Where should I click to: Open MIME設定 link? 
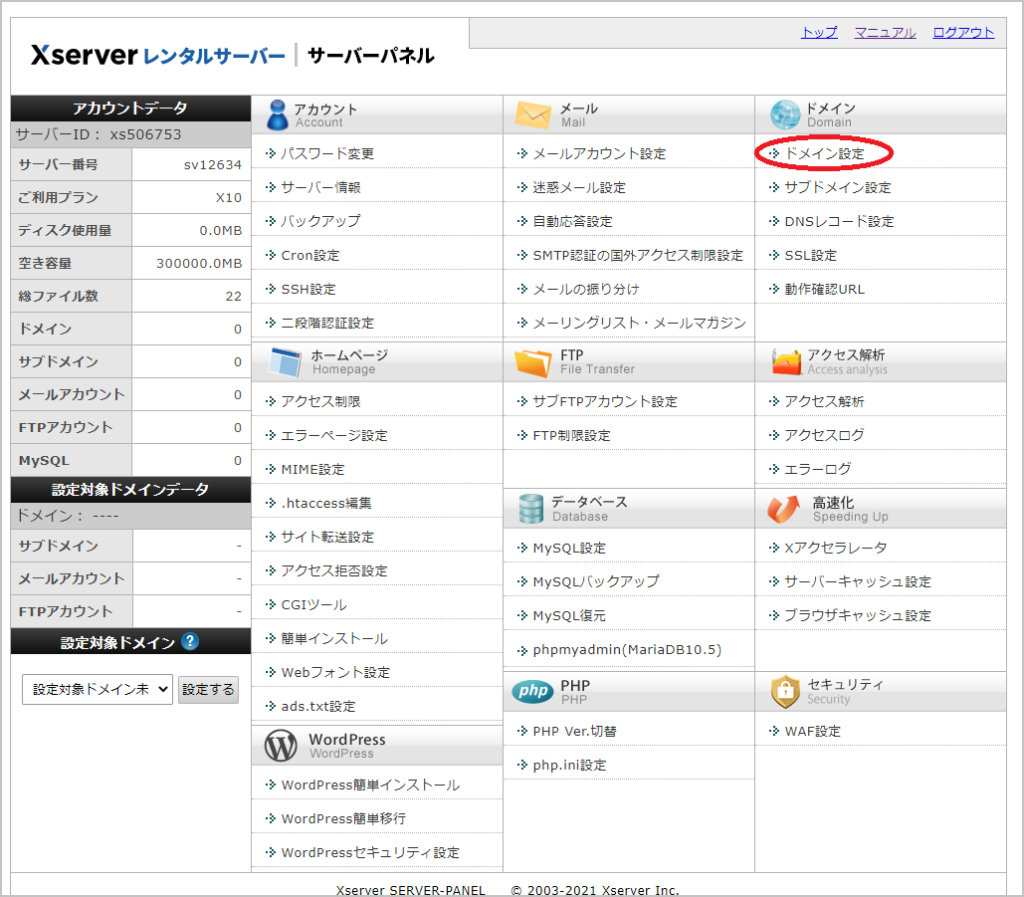pyautogui.click(x=313, y=469)
